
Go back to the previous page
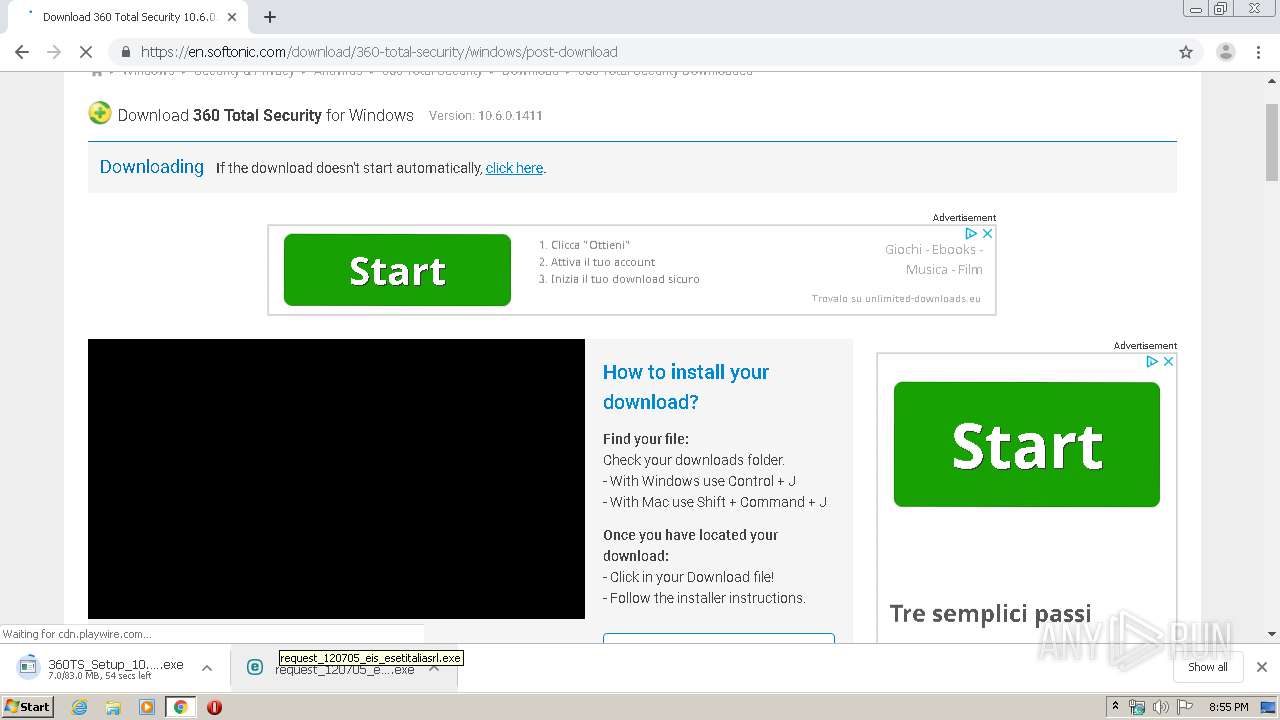[22, 52]
